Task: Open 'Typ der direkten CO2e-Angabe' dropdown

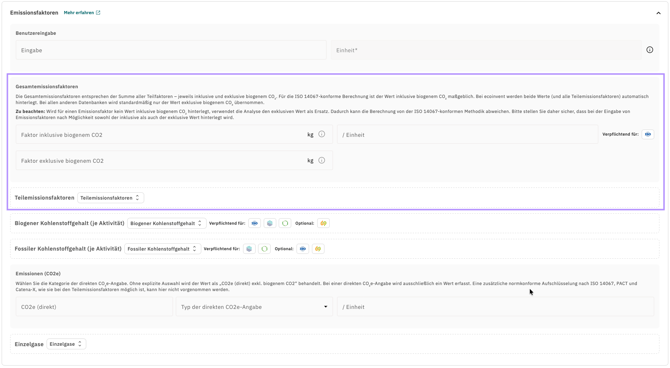Action: (254, 307)
